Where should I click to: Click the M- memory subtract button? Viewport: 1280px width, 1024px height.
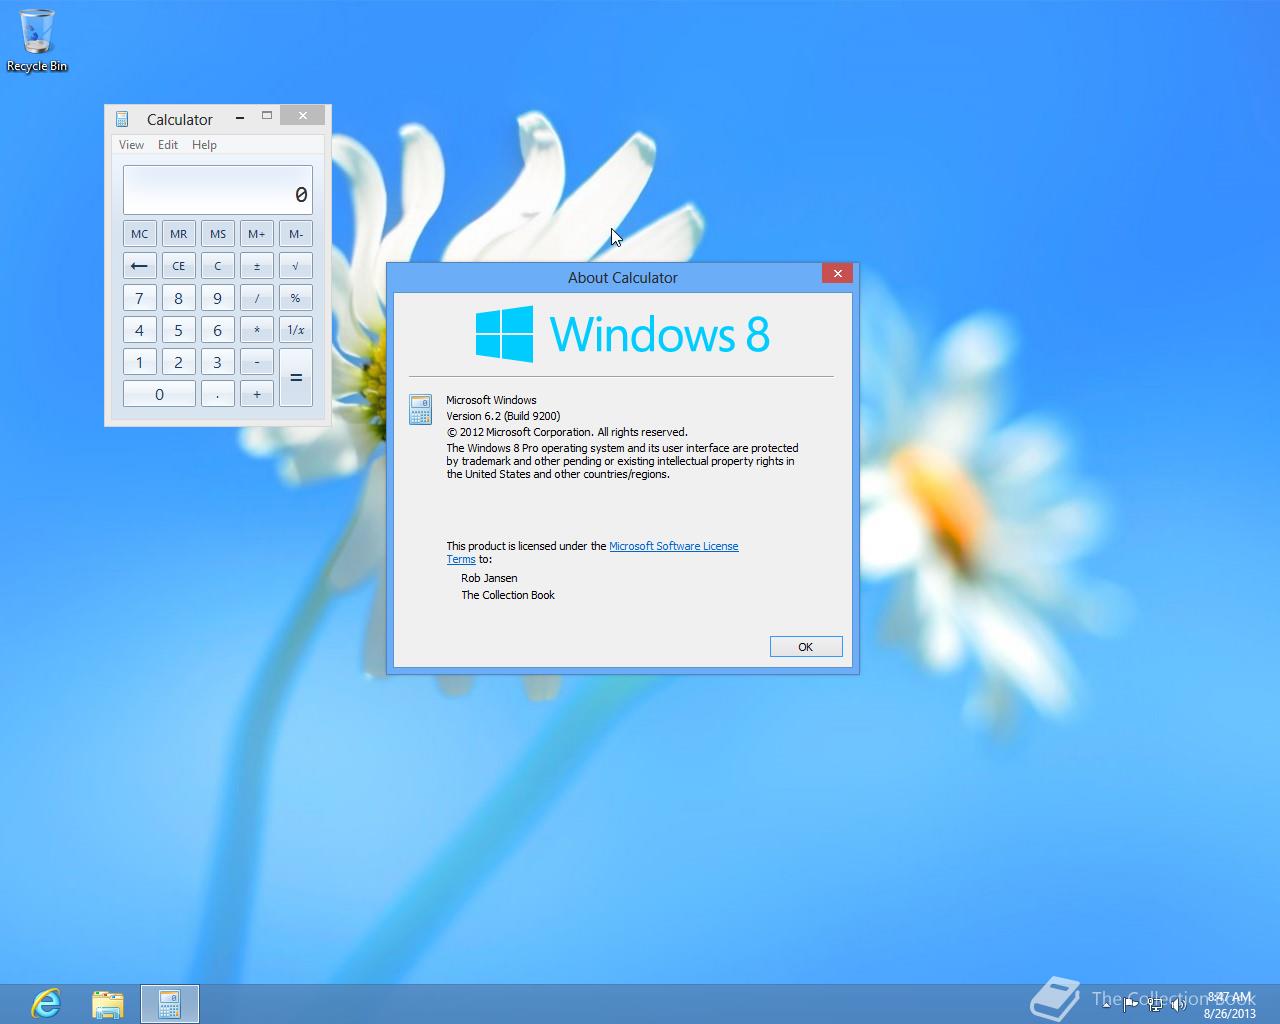click(296, 234)
